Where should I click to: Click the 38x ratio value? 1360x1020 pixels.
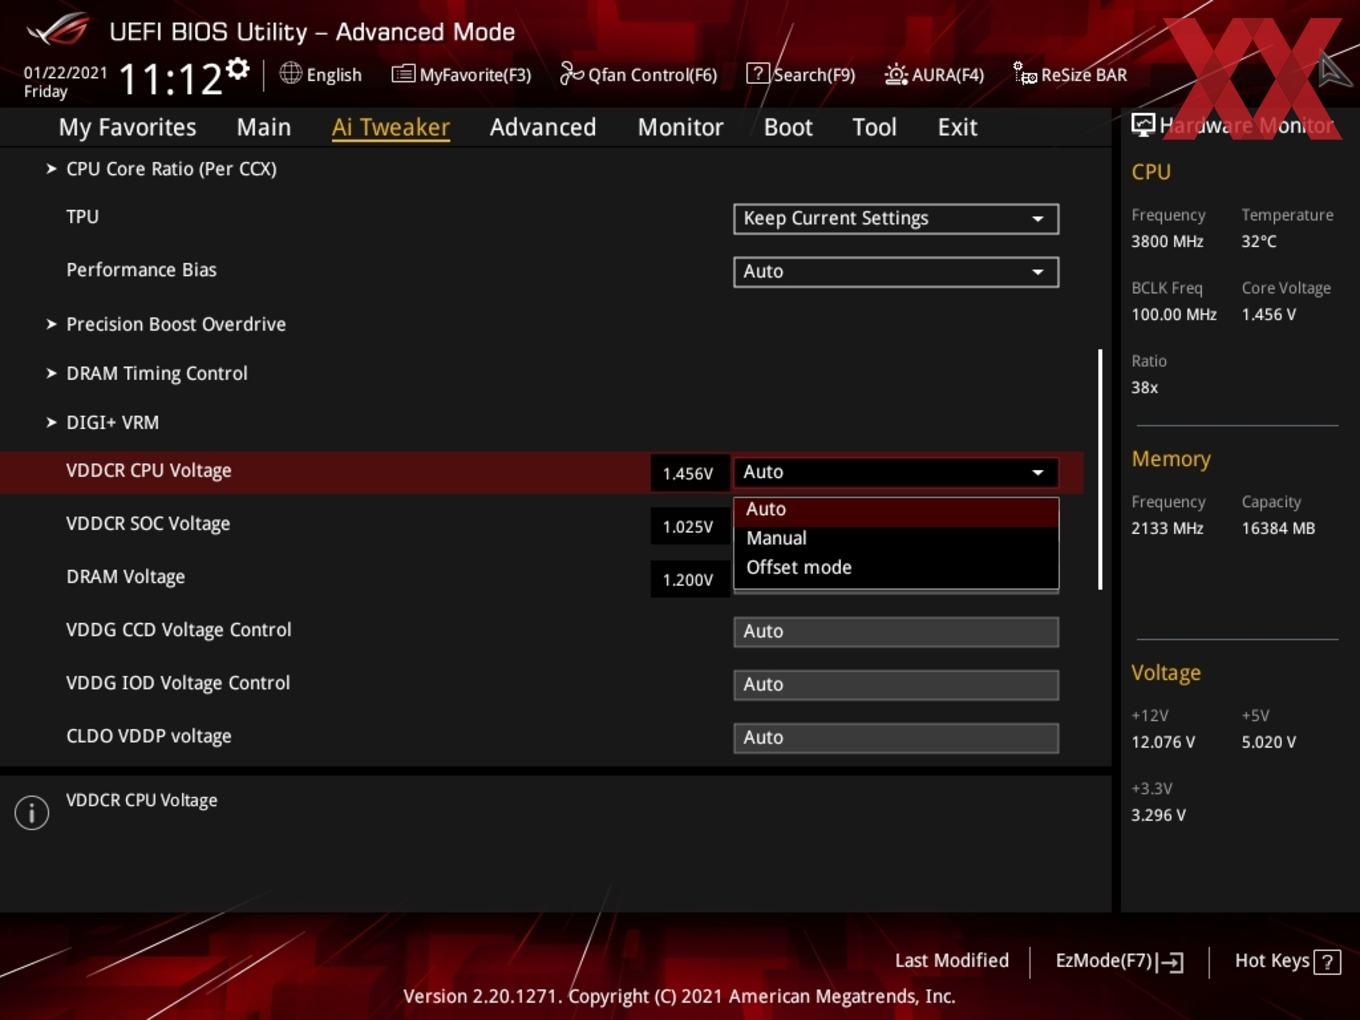(1144, 387)
